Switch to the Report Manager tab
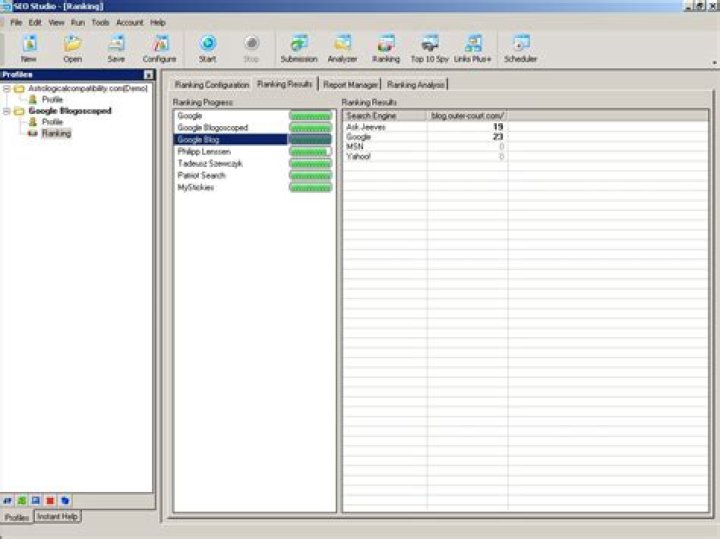 point(350,84)
